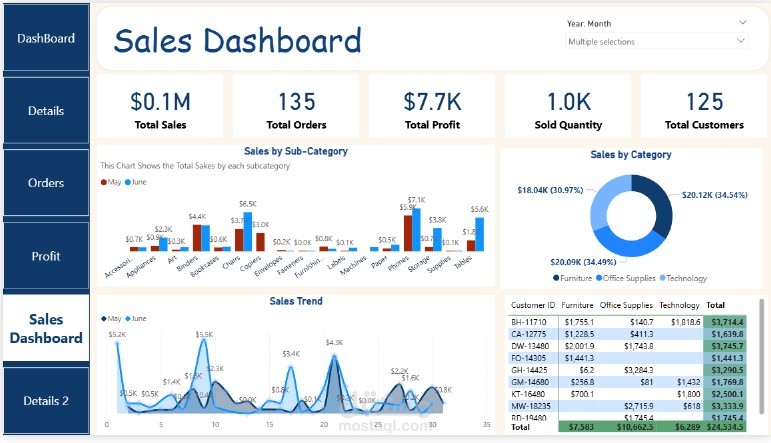Click the Tables June bar labeled $5.6K
771x443 pixels.
[x=479, y=234]
